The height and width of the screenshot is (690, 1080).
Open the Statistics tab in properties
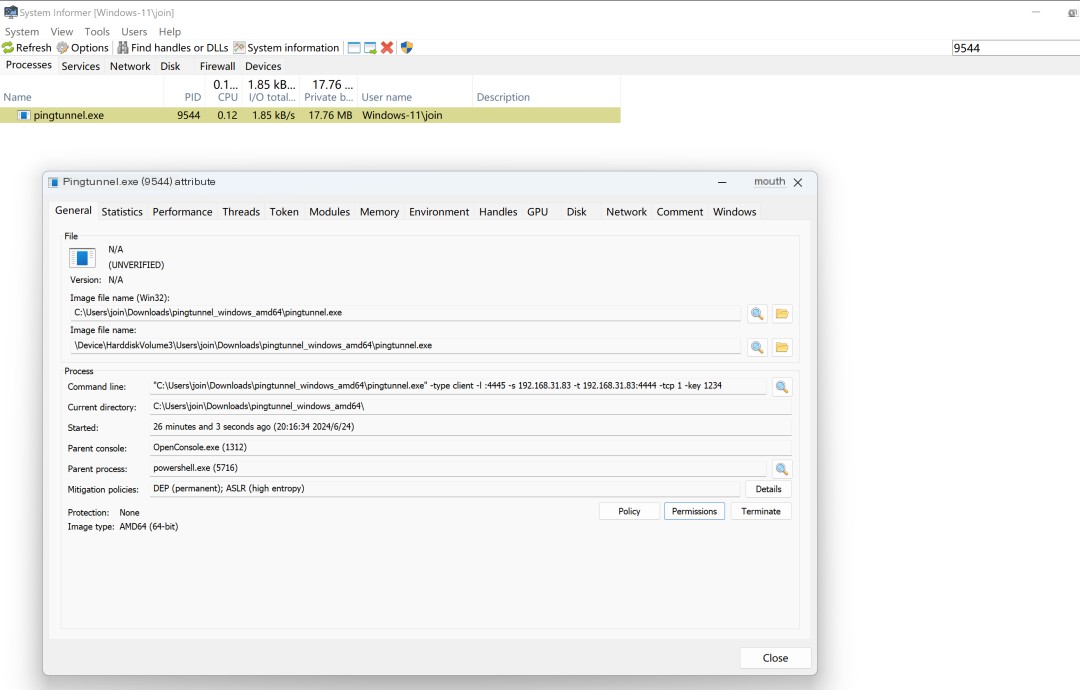tap(122, 212)
